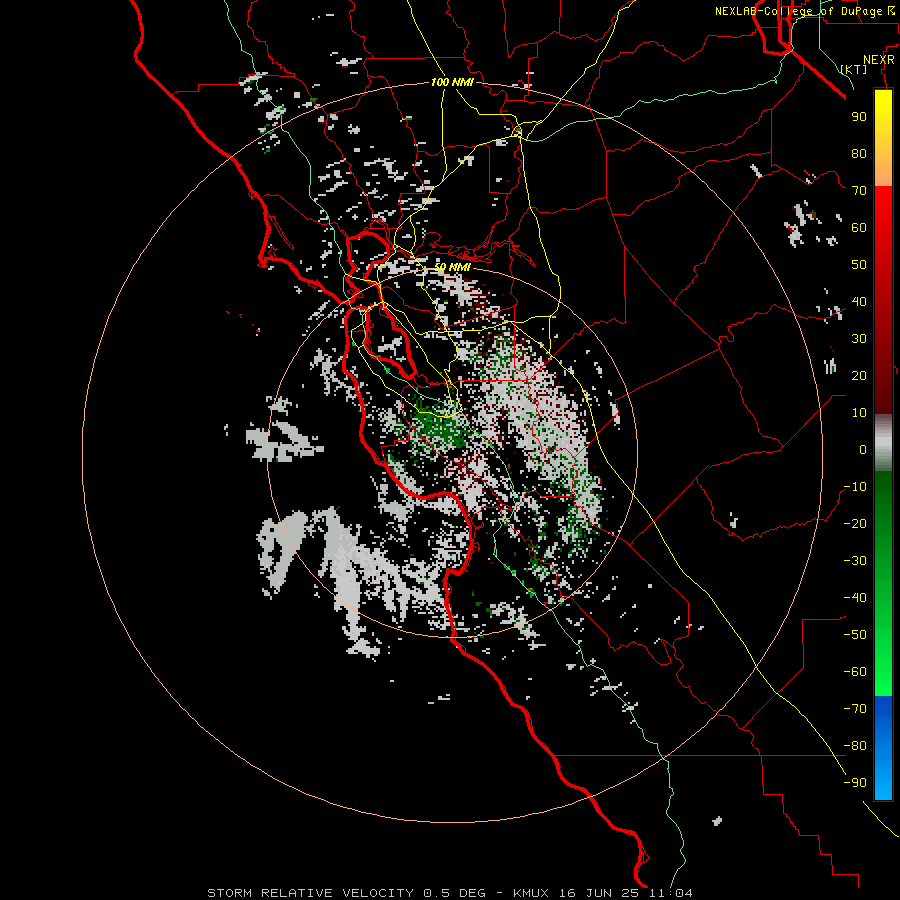The height and width of the screenshot is (900, 900).
Task: Click the -70 value on velocity scale
Action: (855, 709)
